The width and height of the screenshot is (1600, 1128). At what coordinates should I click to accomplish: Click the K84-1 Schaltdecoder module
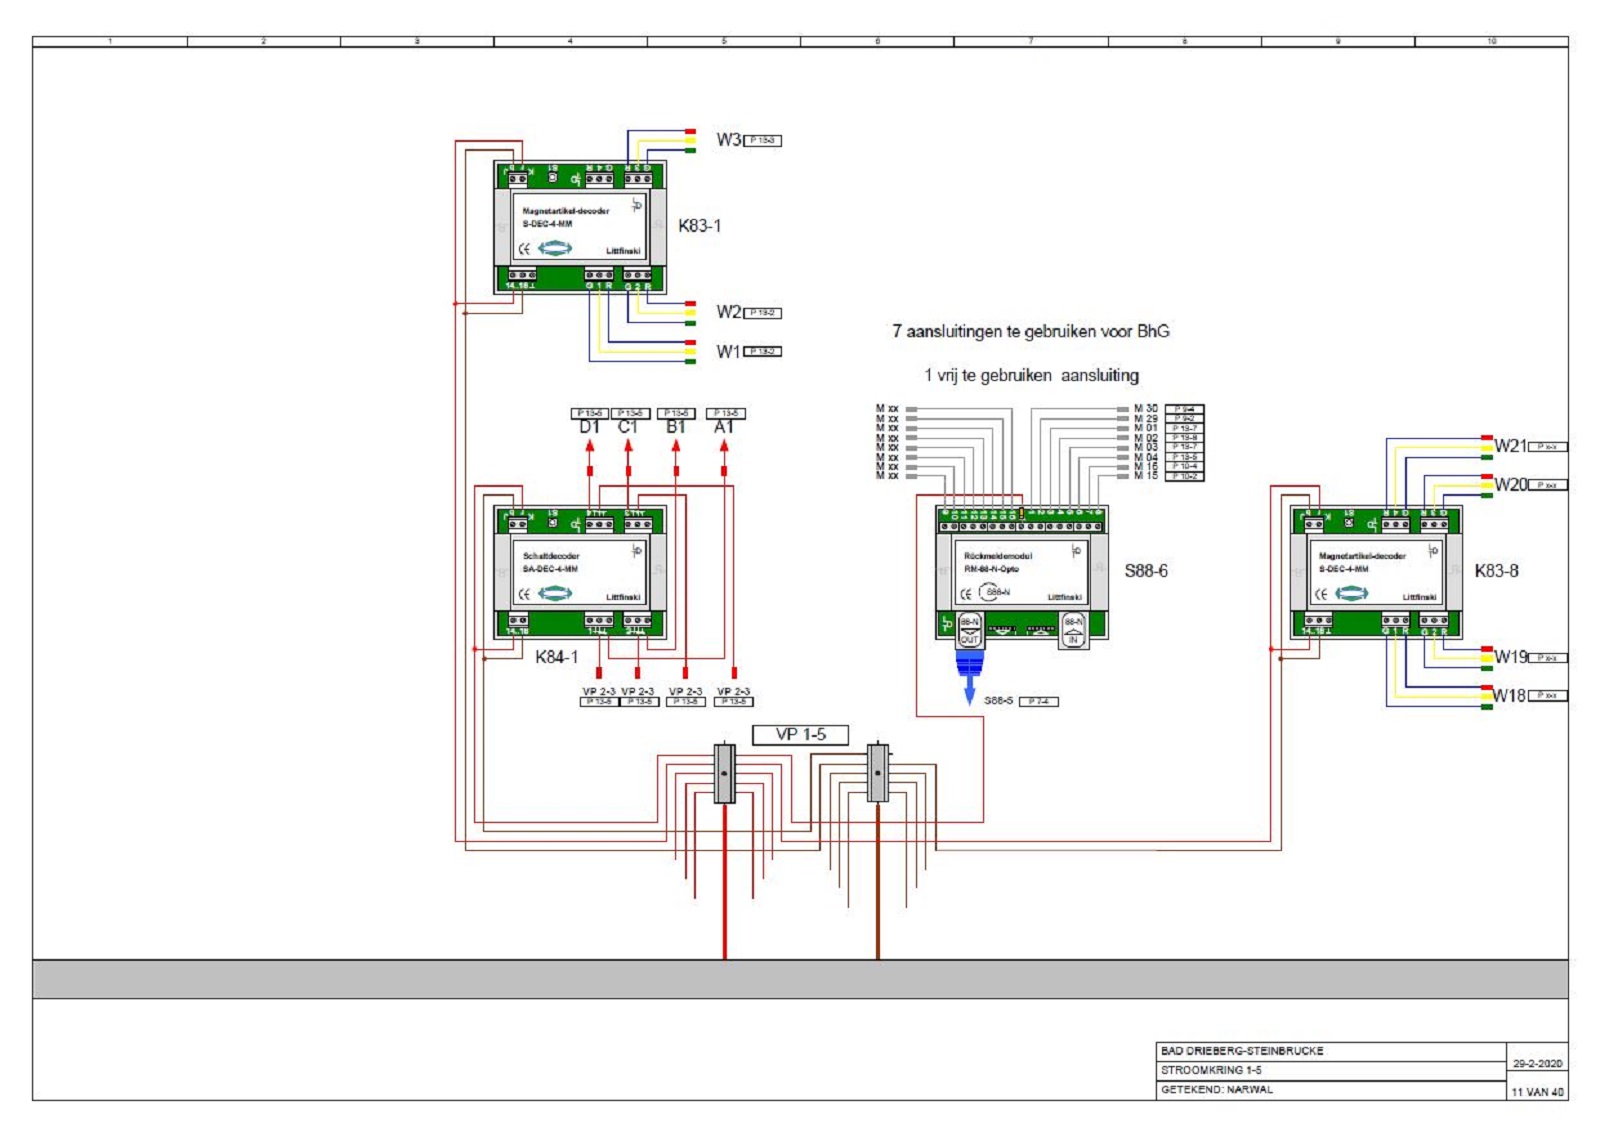pyautogui.click(x=580, y=572)
